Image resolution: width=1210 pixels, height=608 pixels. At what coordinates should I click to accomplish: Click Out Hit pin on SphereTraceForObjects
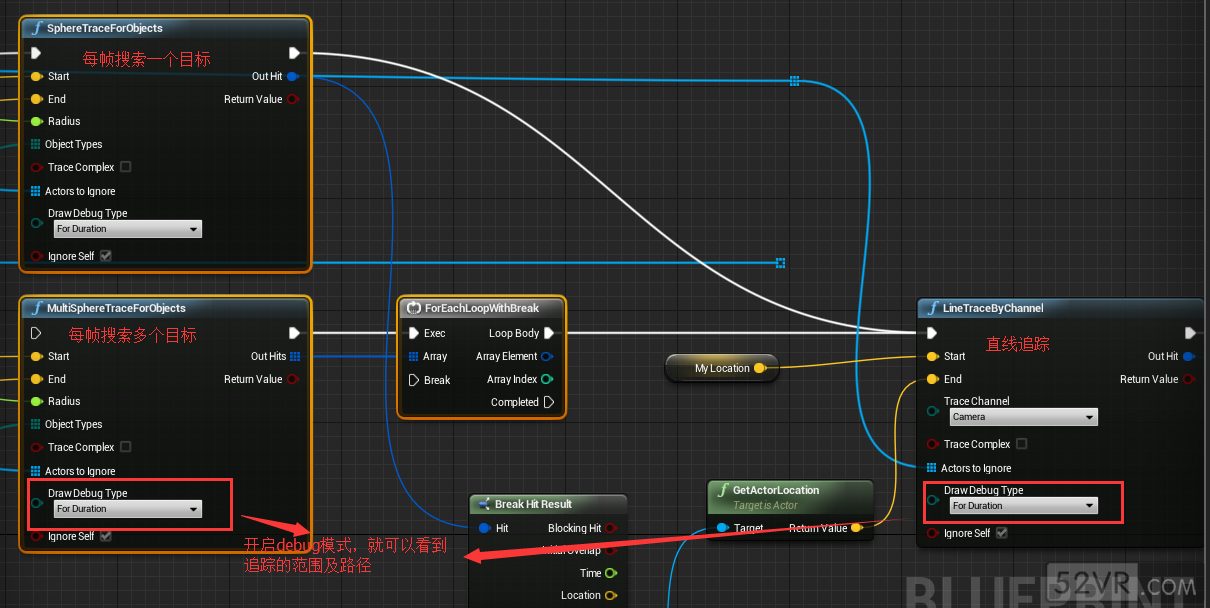[292, 76]
